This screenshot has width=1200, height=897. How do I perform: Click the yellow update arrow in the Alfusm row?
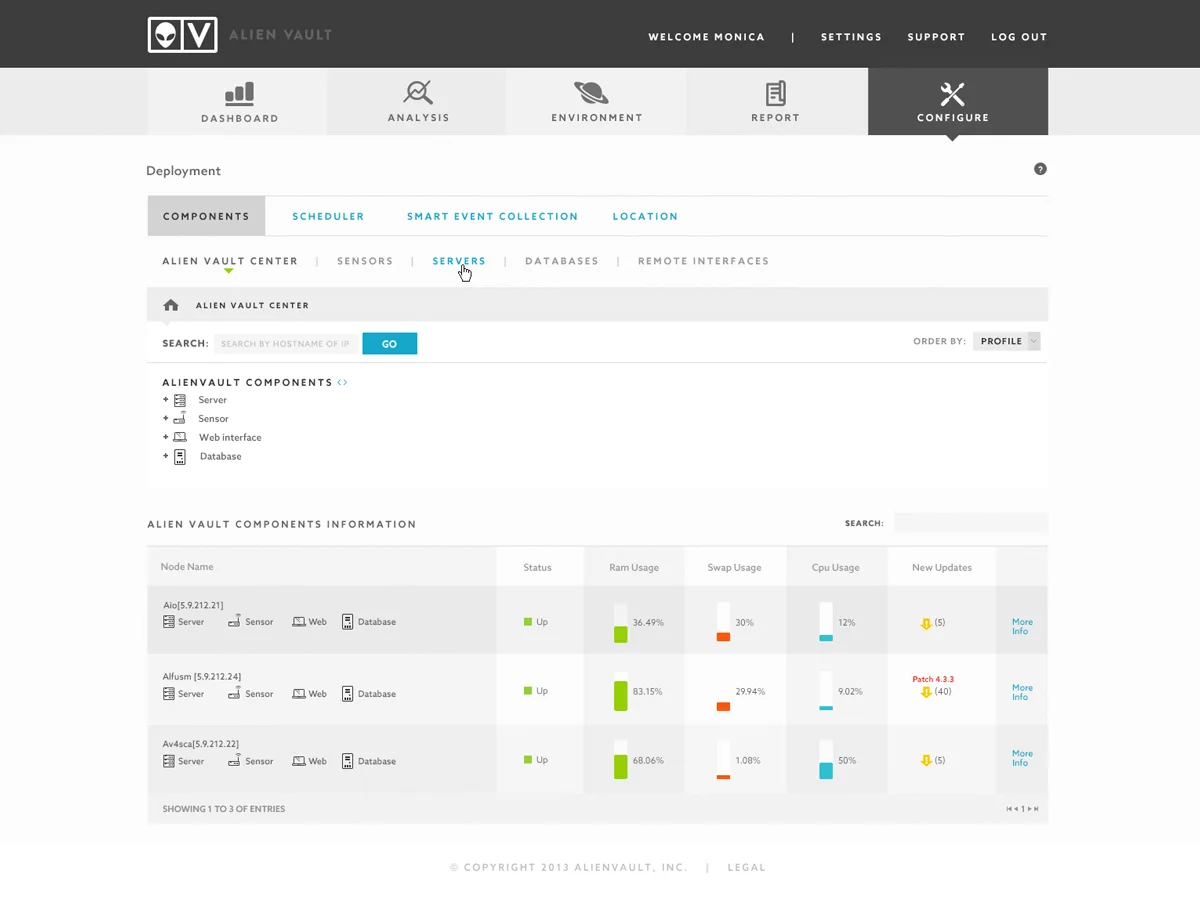pyautogui.click(x=926, y=692)
